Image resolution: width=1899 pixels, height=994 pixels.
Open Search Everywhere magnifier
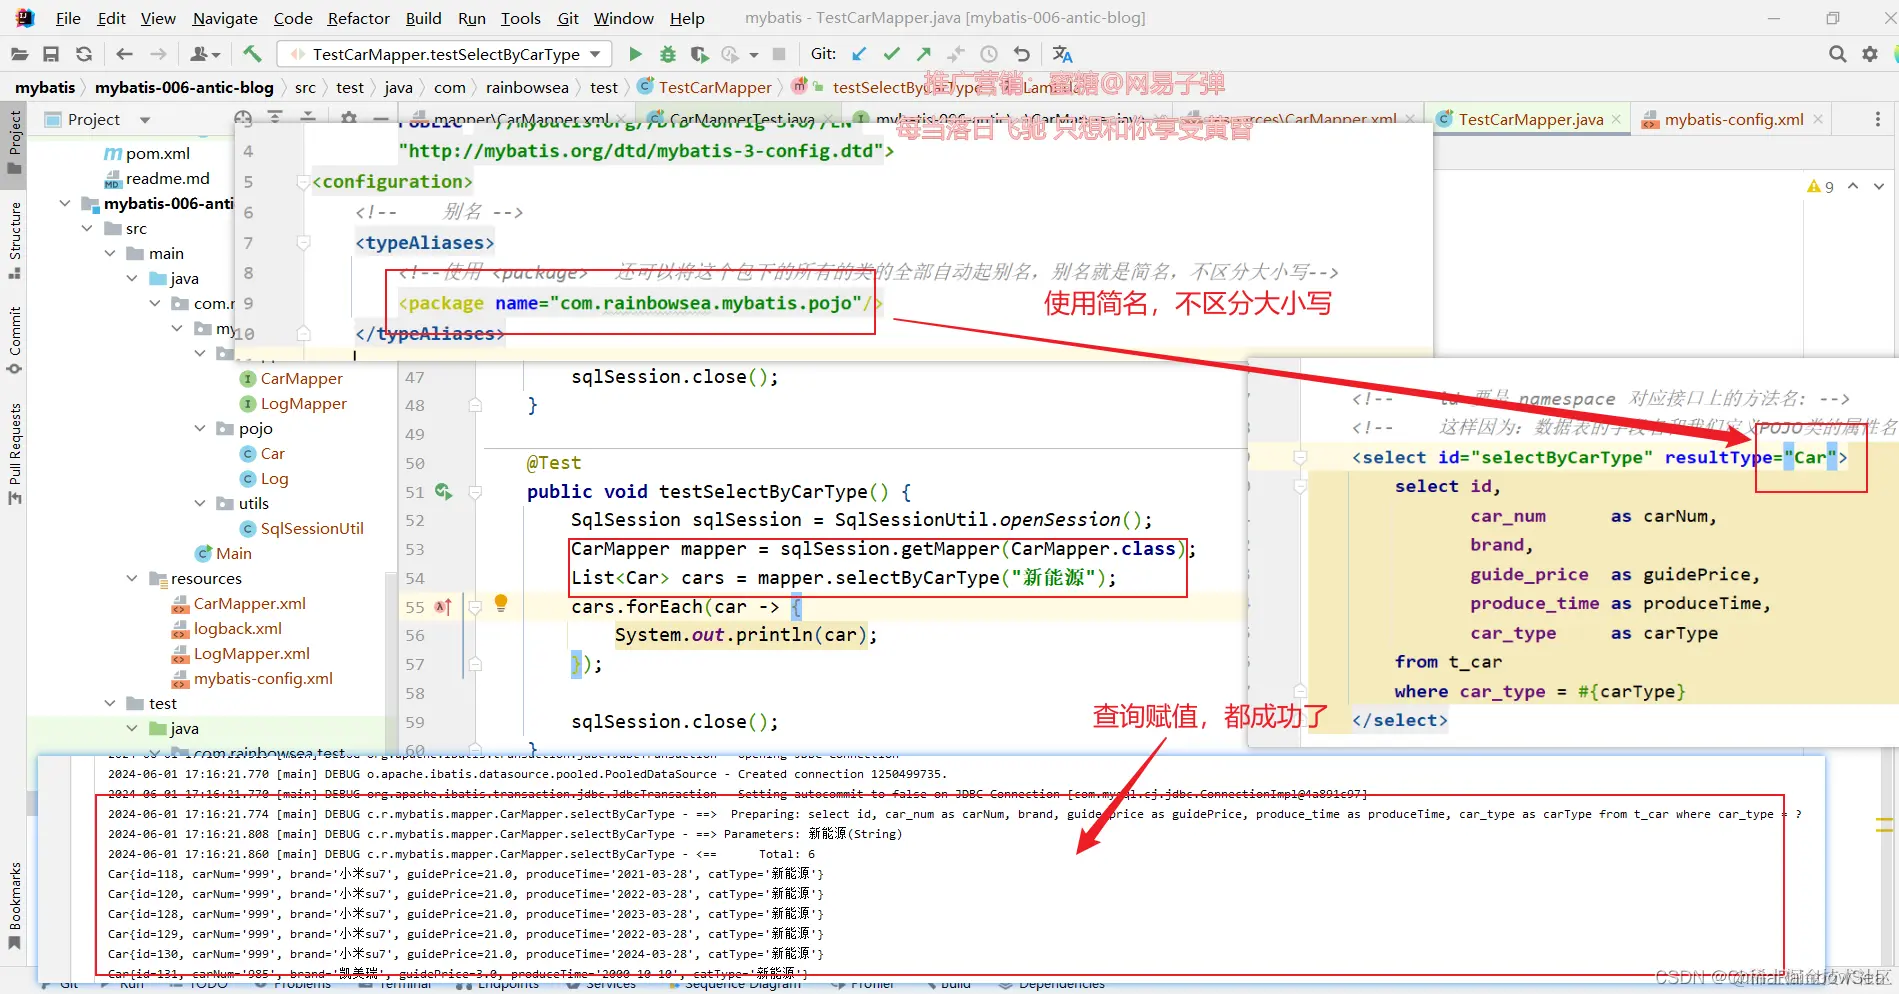coord(1837,54)
